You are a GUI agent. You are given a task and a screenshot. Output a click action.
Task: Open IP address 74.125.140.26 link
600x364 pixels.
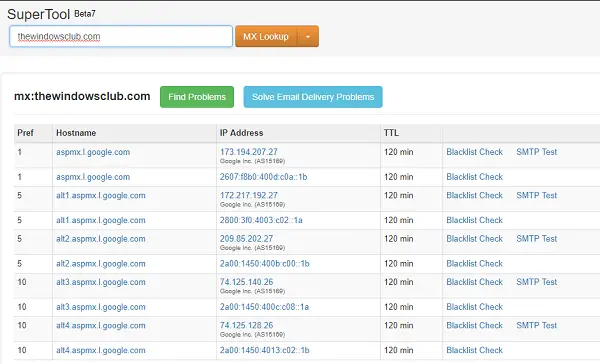(246, 282)
